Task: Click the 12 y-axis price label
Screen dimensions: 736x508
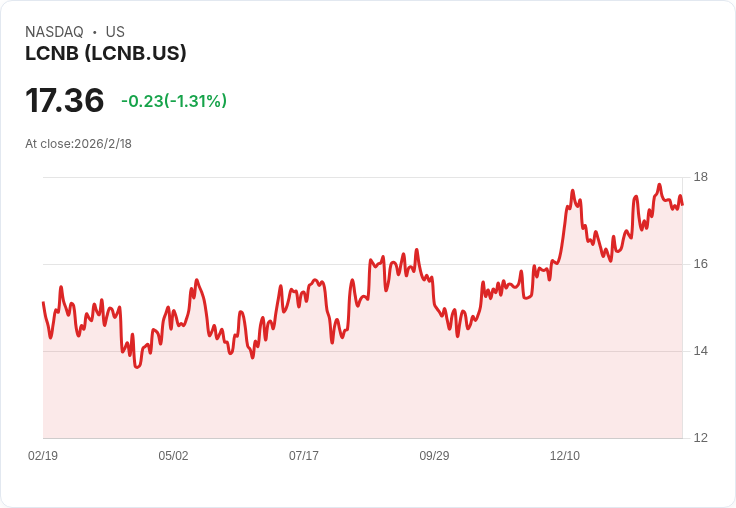Action: pyautogui.click(x=701, y=438)
